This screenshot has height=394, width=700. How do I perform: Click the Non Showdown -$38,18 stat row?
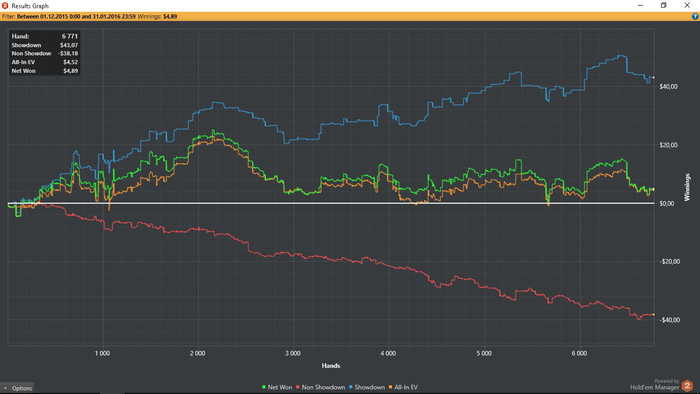[45, 54]
